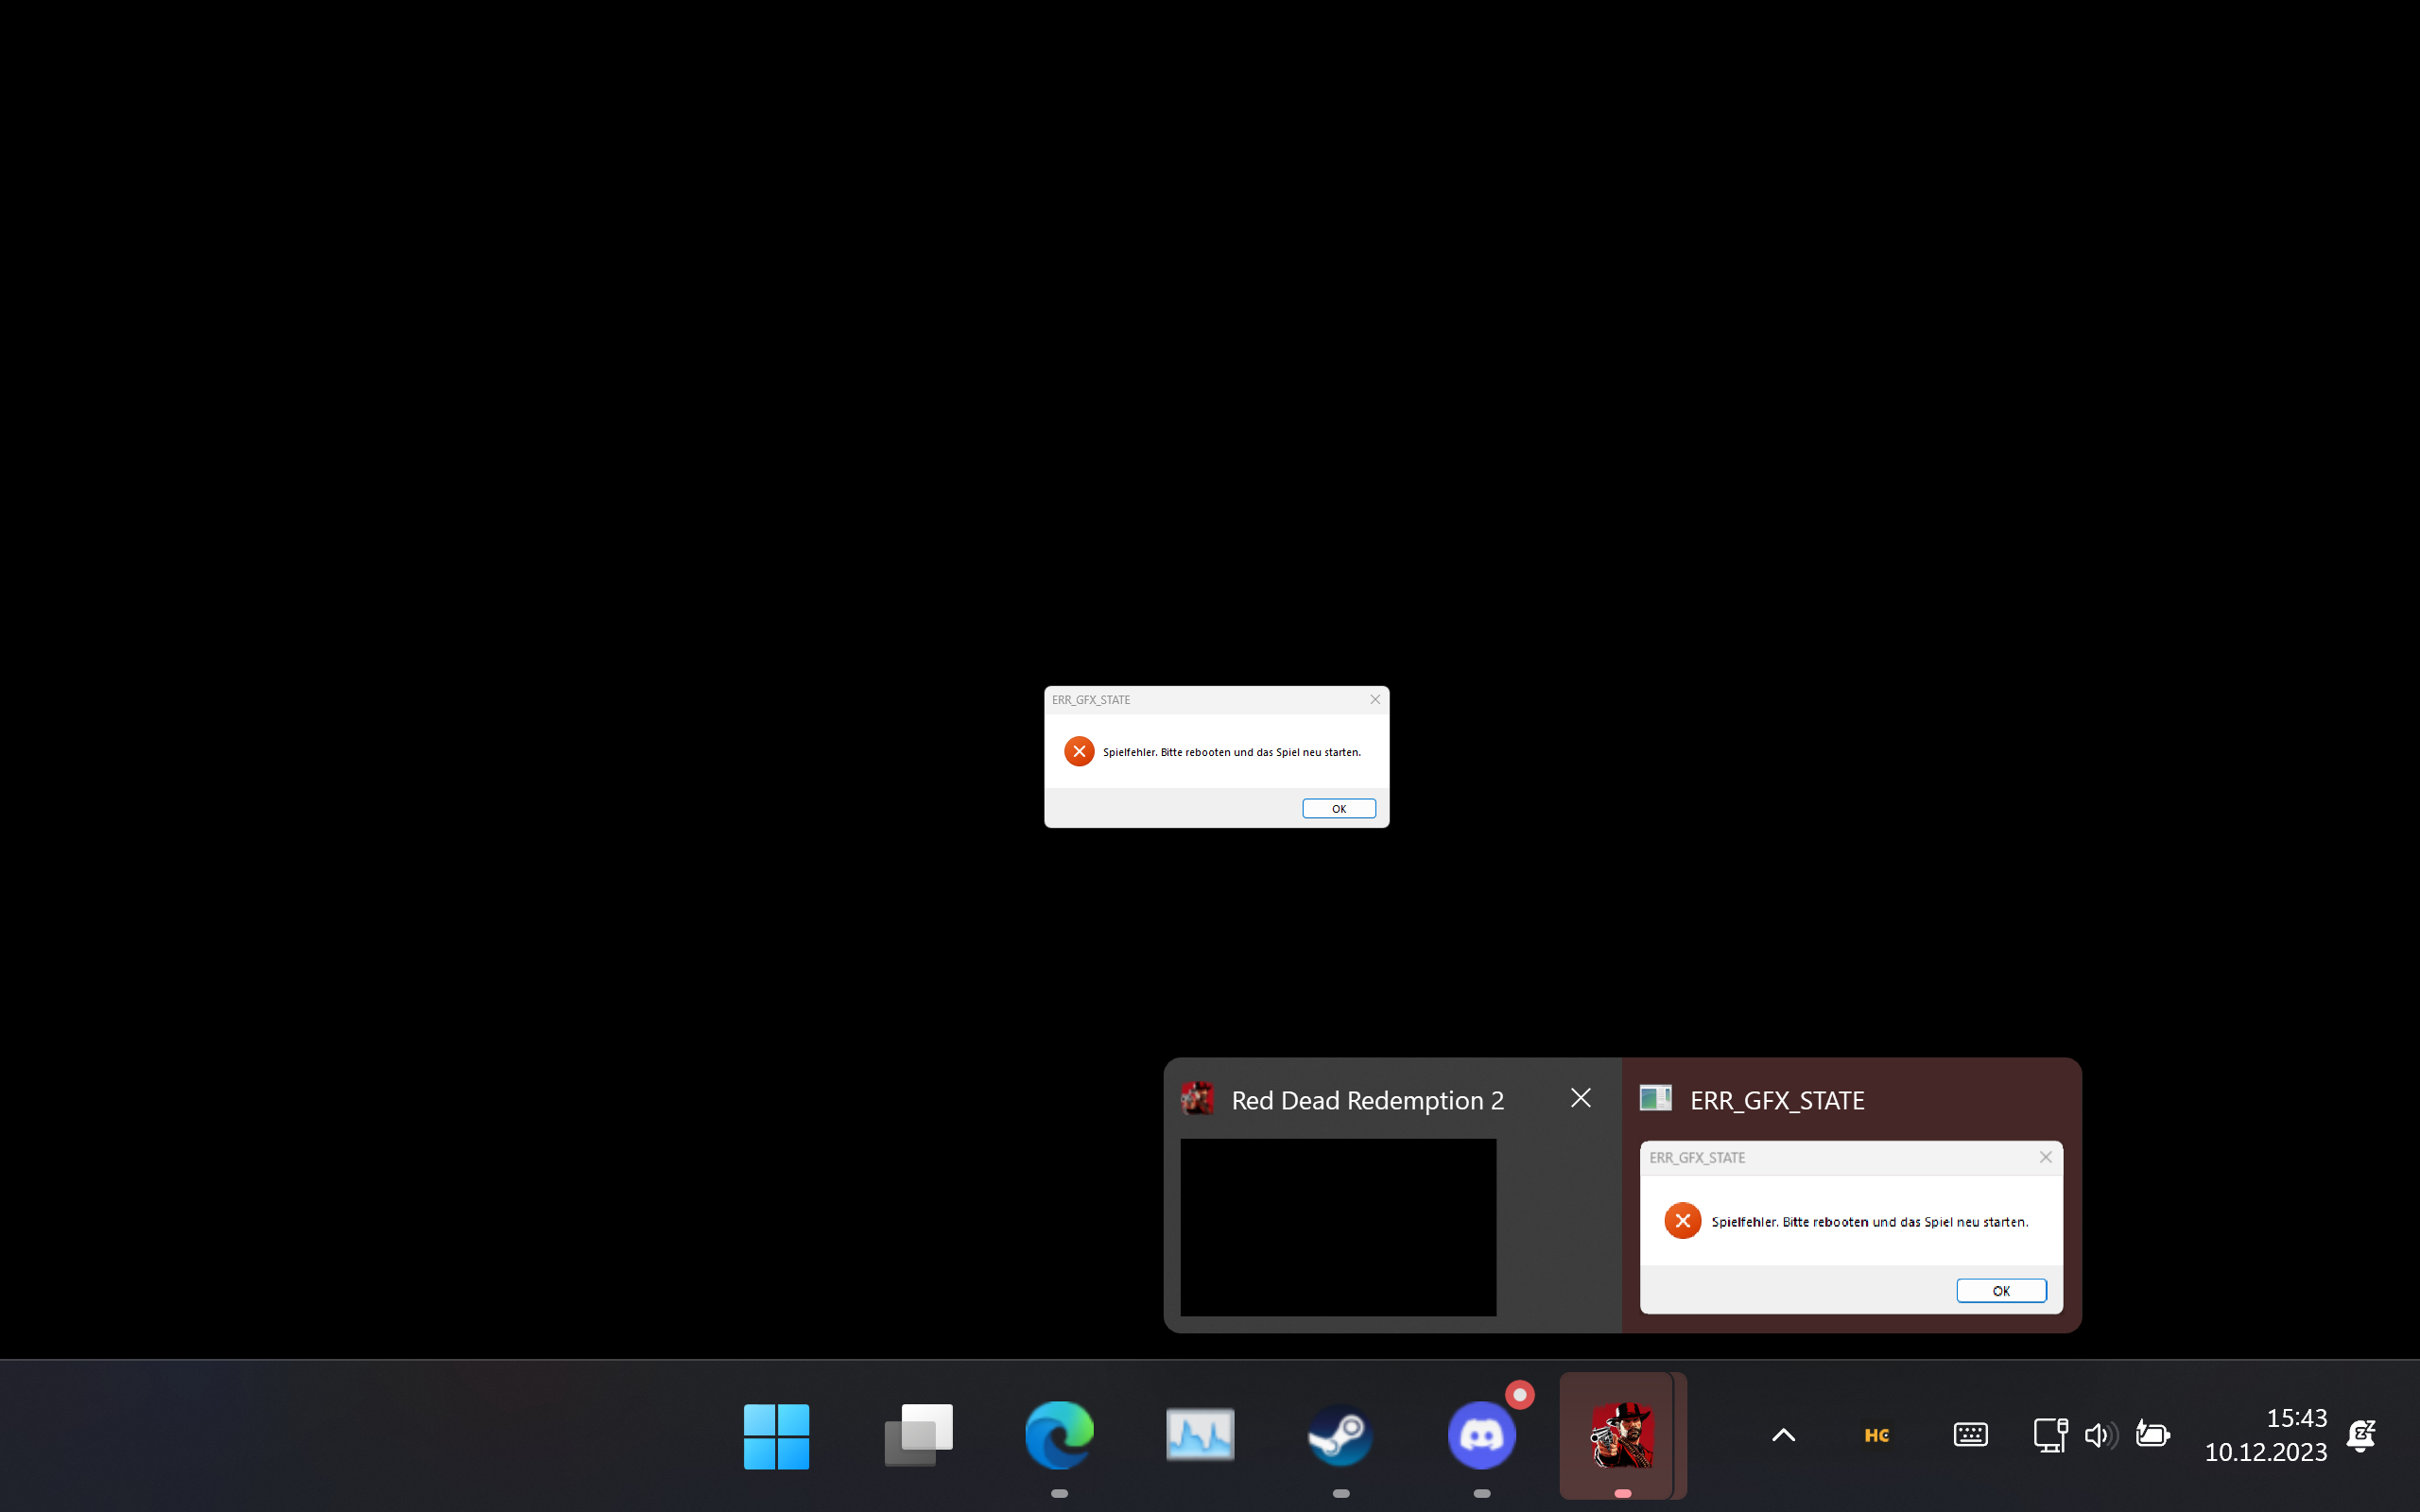
Task: Open Task Manager from the taskbar
Action: point(1199,1434)
